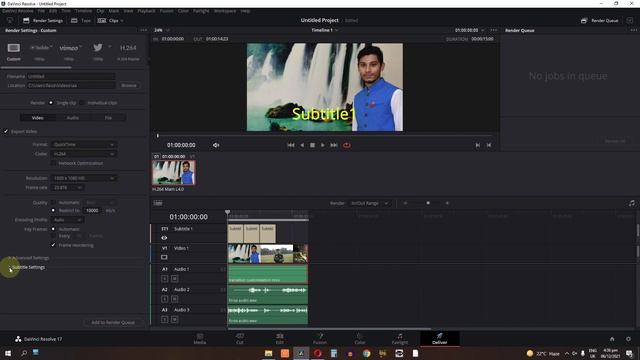This screenshot has height=360, width=640.
Task: Toggle Video 1 track enable icon
Action: [x=164, y=257]
